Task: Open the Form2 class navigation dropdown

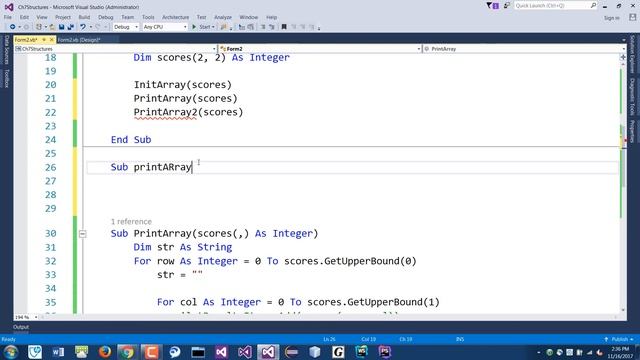Action: pos(320,49)
